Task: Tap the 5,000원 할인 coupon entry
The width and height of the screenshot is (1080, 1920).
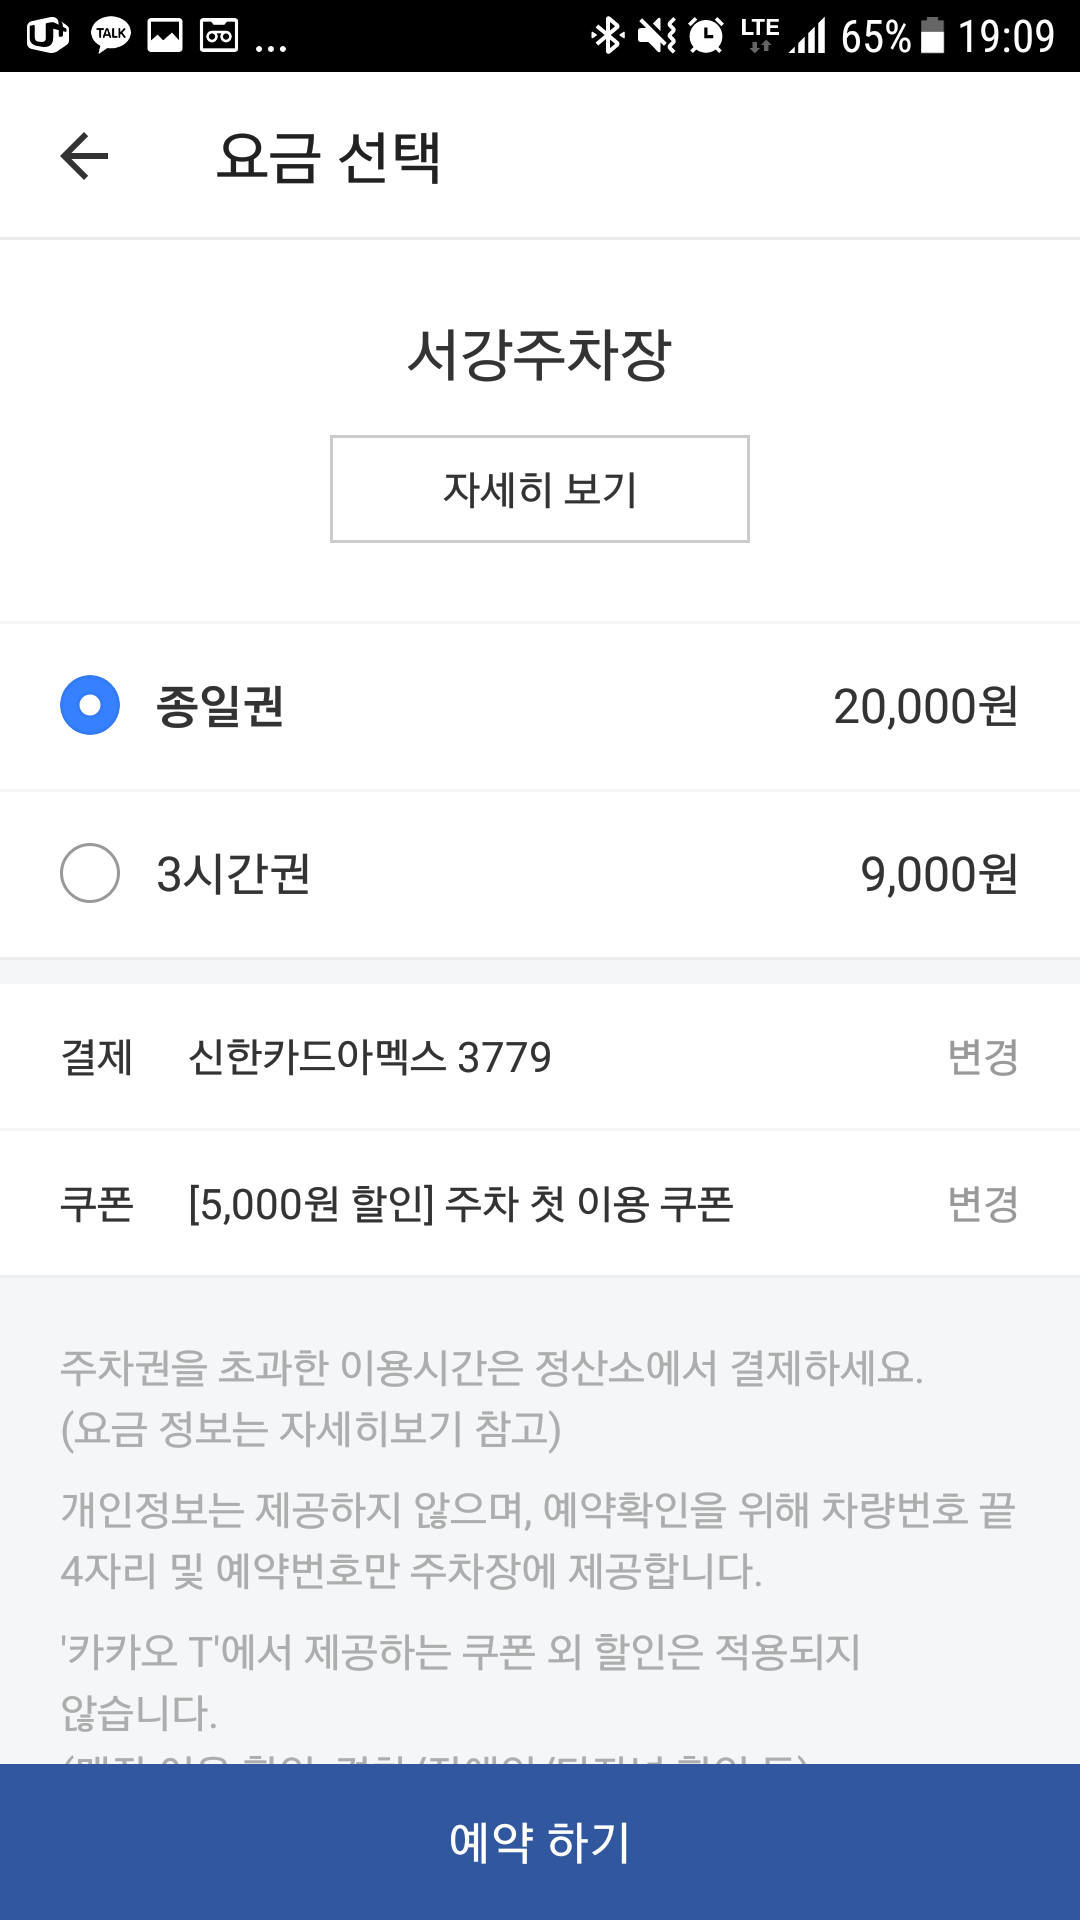Action: tap(461, 1204)
